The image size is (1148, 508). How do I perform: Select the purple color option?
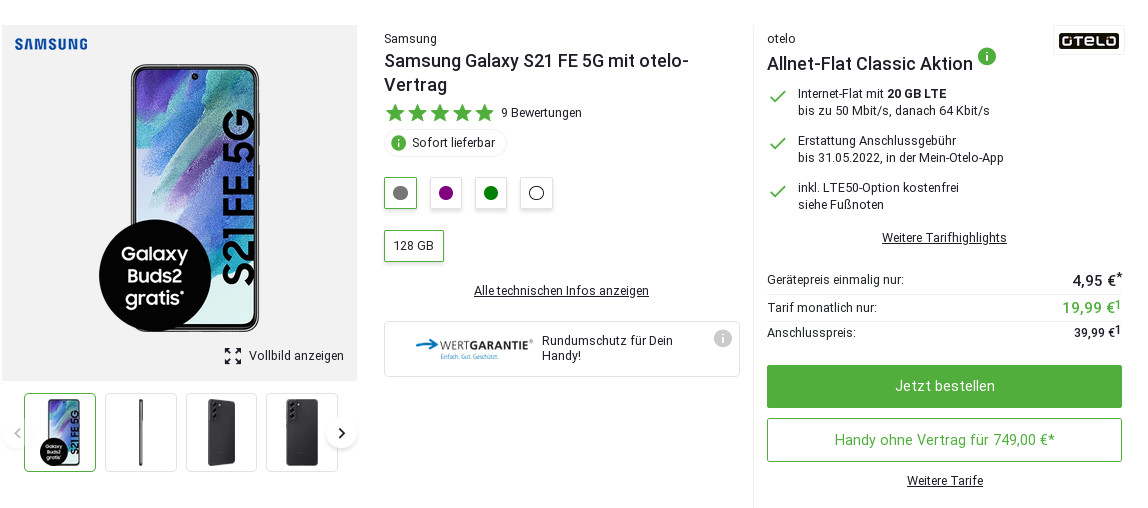click(446, 193)
